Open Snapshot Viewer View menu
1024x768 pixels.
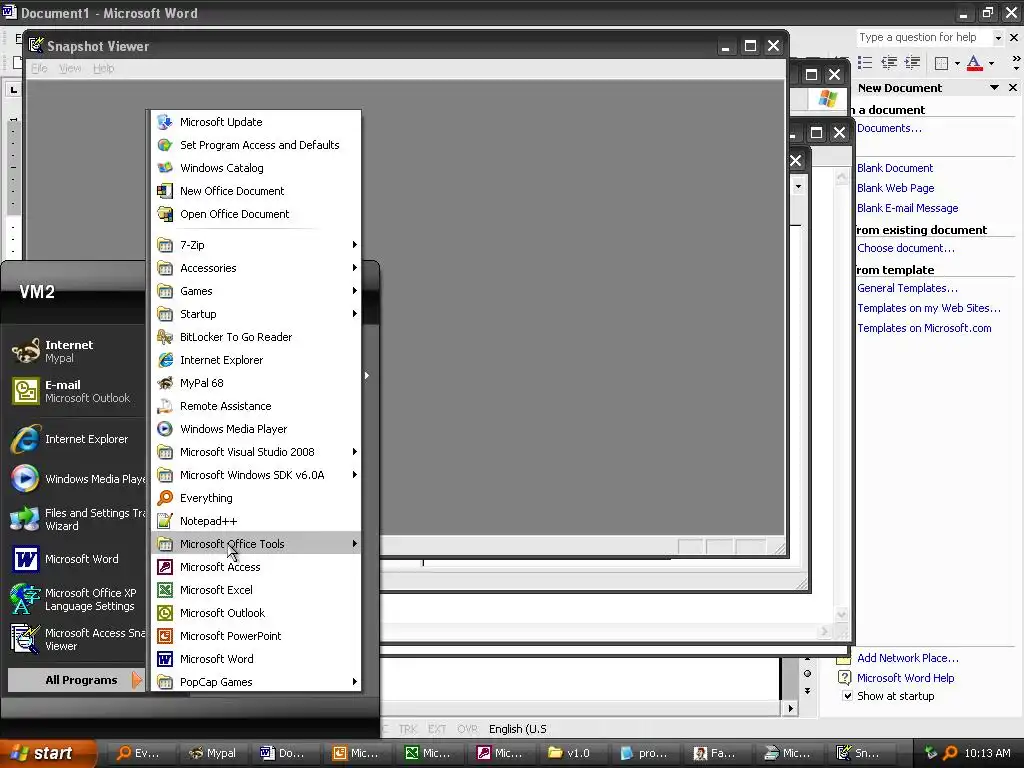click(70, 69)
